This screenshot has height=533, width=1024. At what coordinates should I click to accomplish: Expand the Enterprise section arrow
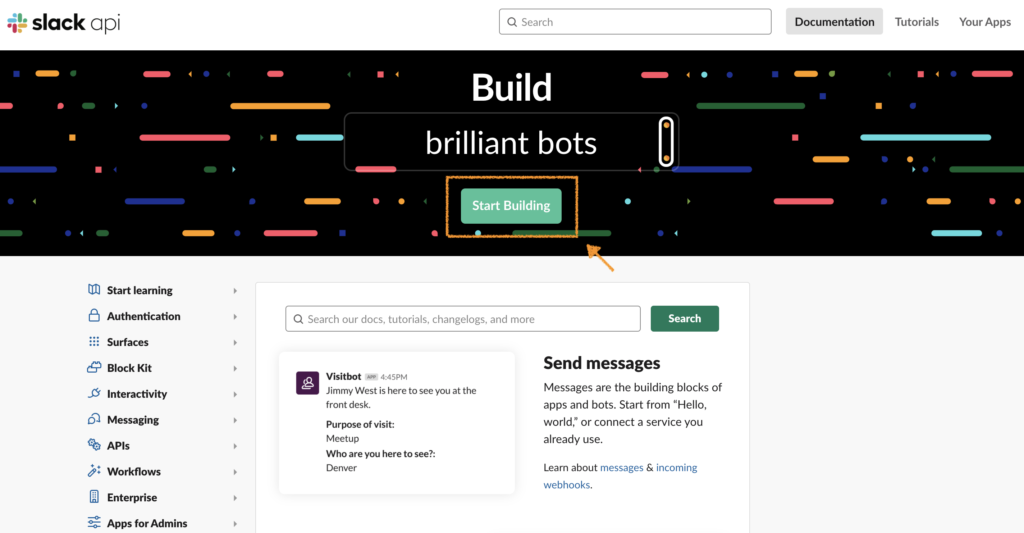pyautogui.click(x=235, y=498)
